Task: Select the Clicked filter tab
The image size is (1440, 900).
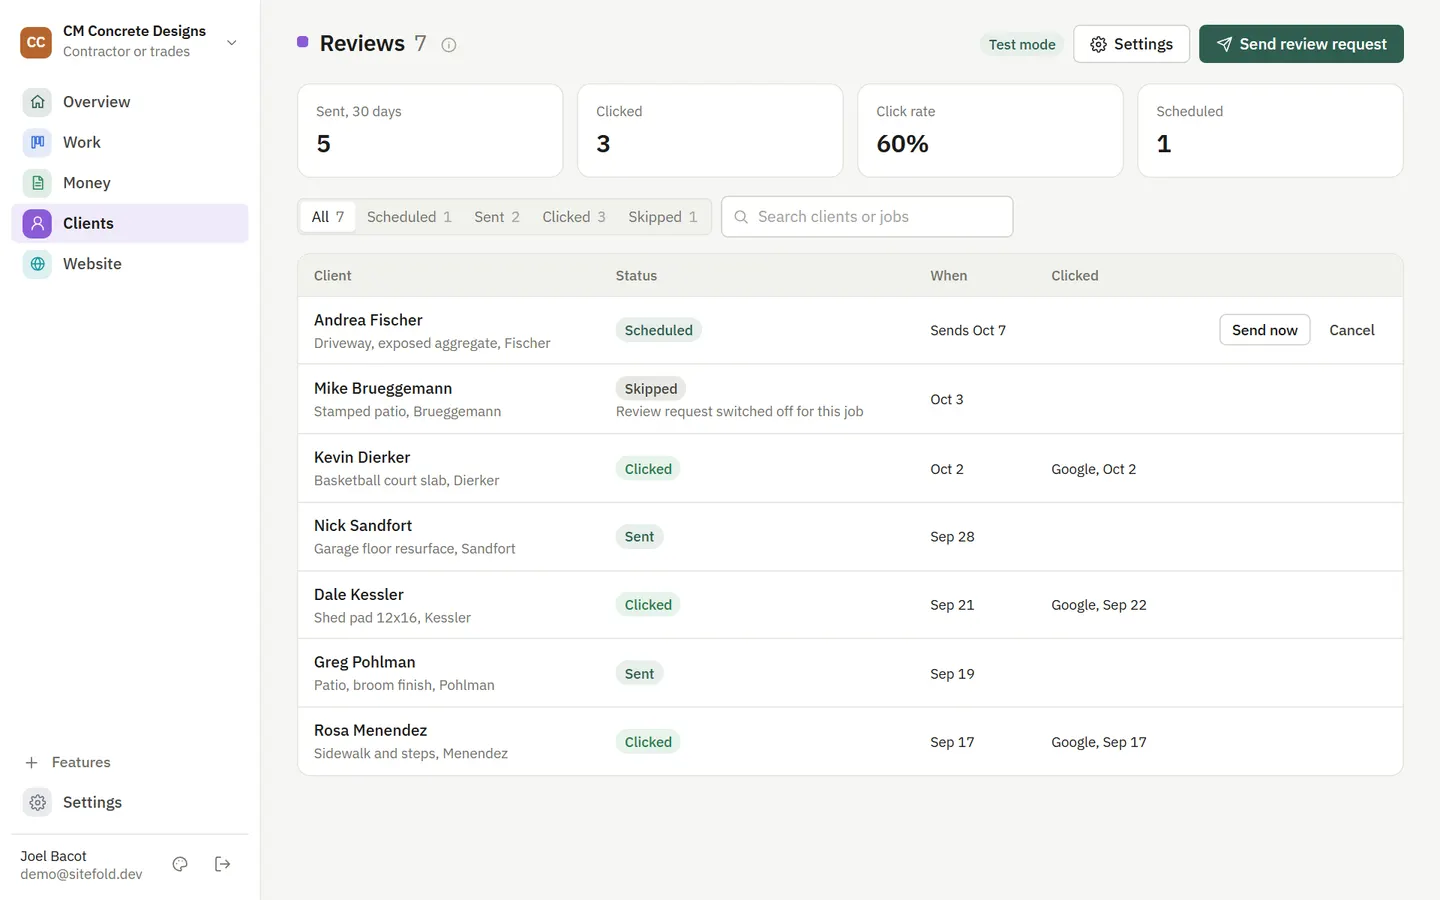Action: click(574, 217)
